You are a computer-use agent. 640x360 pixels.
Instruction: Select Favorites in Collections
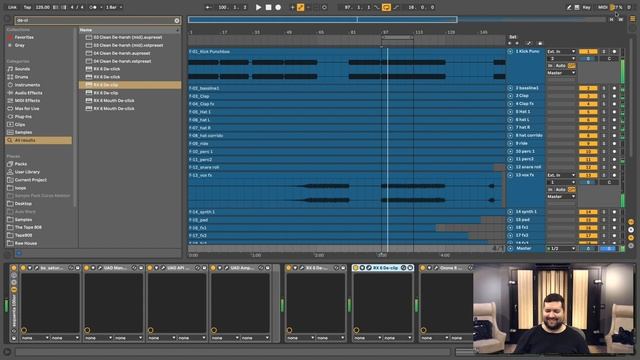[x=24, y=37]
